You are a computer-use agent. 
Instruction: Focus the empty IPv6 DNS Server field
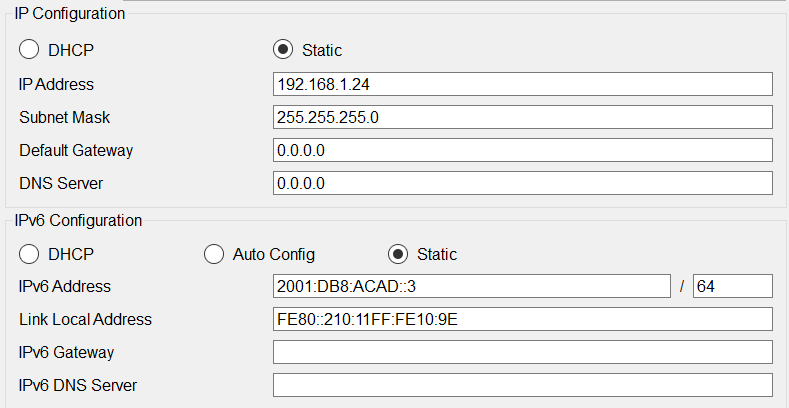coord(523,385)
